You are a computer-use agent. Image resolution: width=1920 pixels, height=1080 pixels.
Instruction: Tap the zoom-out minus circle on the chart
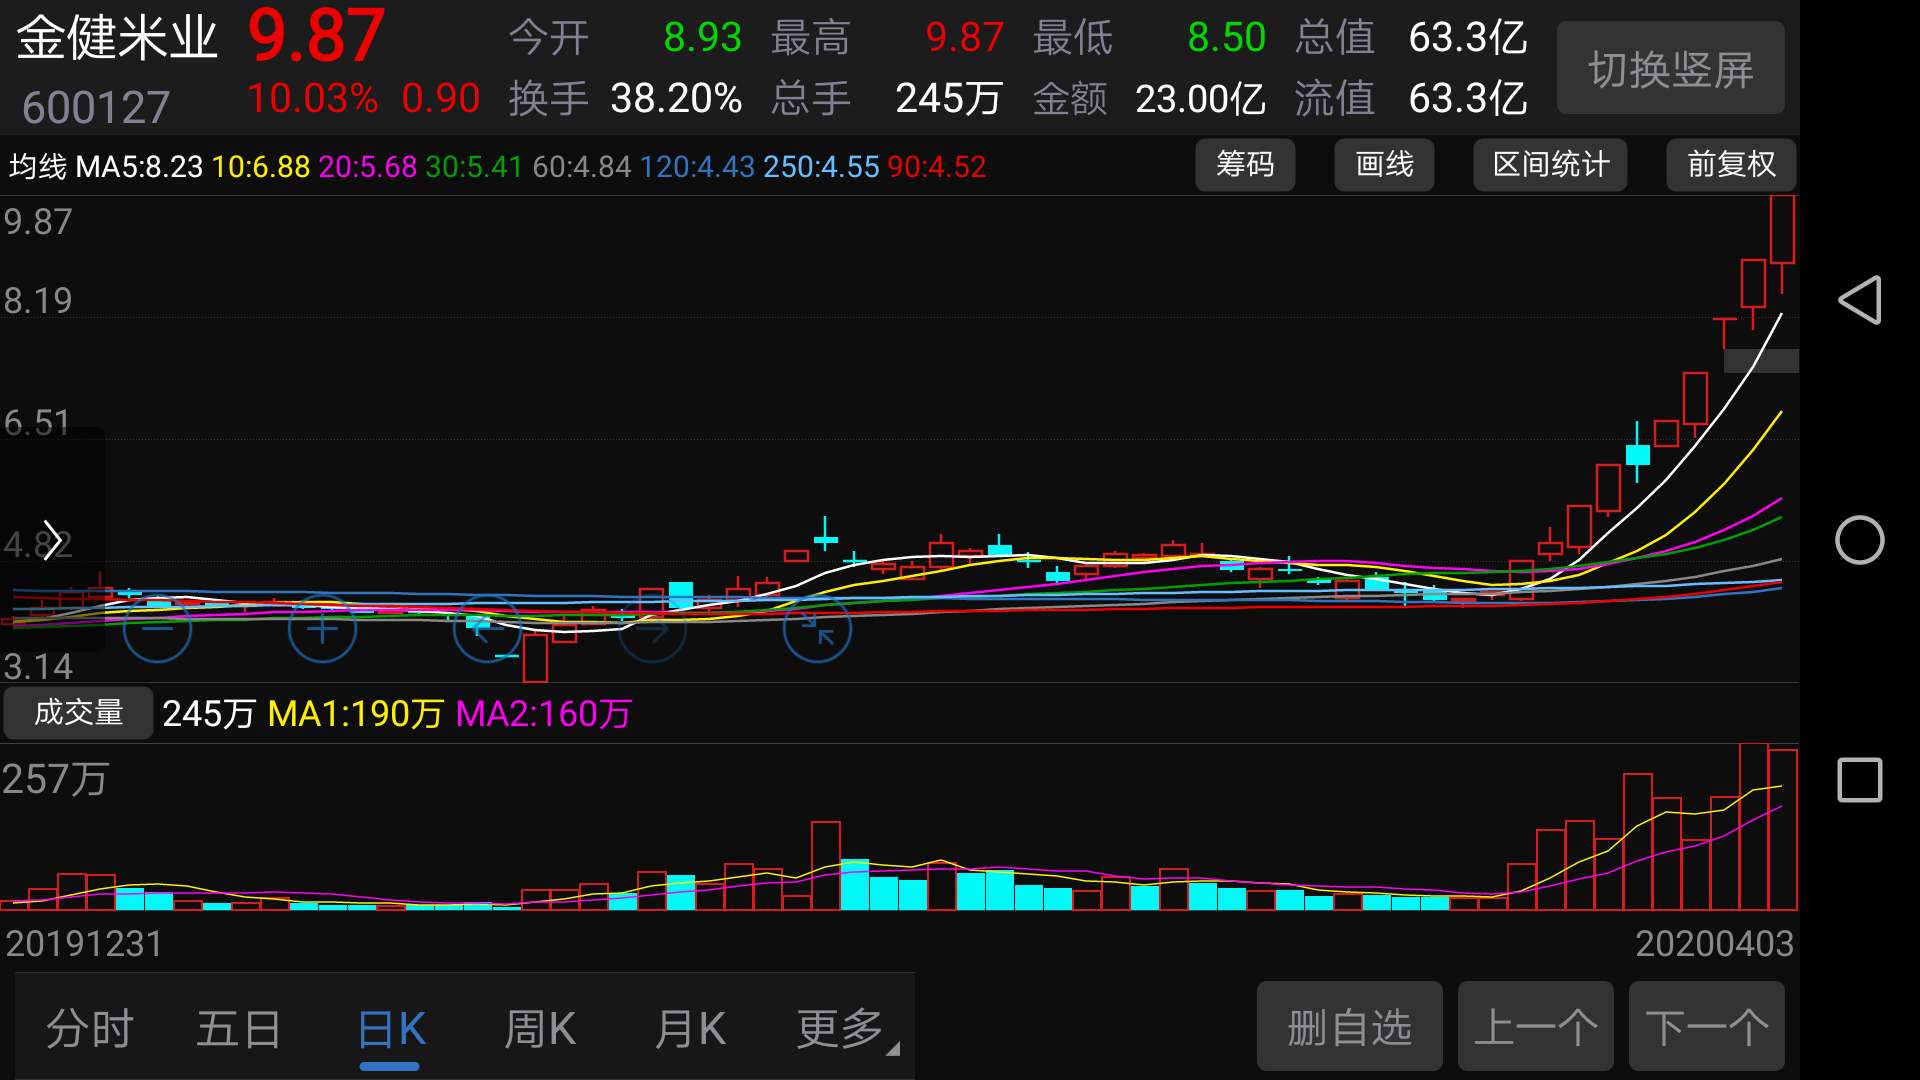pos(157,628)
